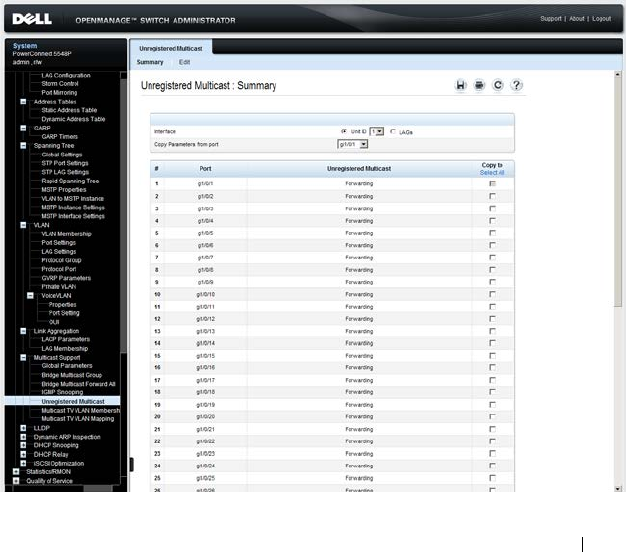Open Bridge Multicast Forward All
The image size is (641, 552).
(x=78, y=384)
